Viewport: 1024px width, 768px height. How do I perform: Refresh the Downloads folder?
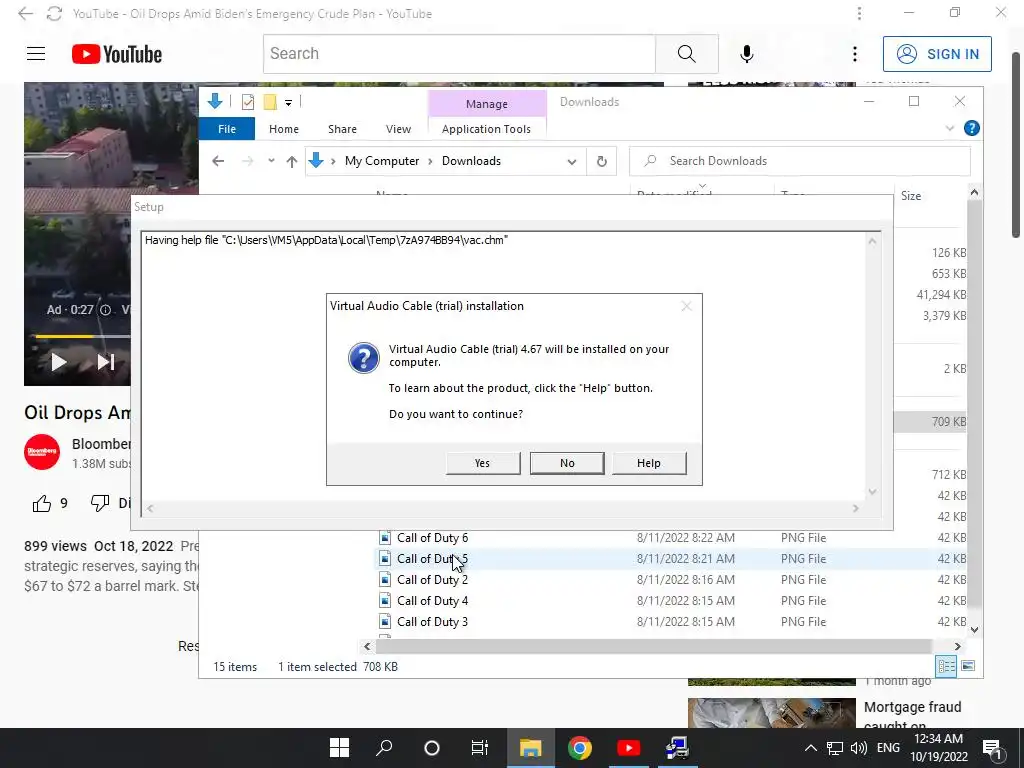pyautogui.click(x=601, y=161)
